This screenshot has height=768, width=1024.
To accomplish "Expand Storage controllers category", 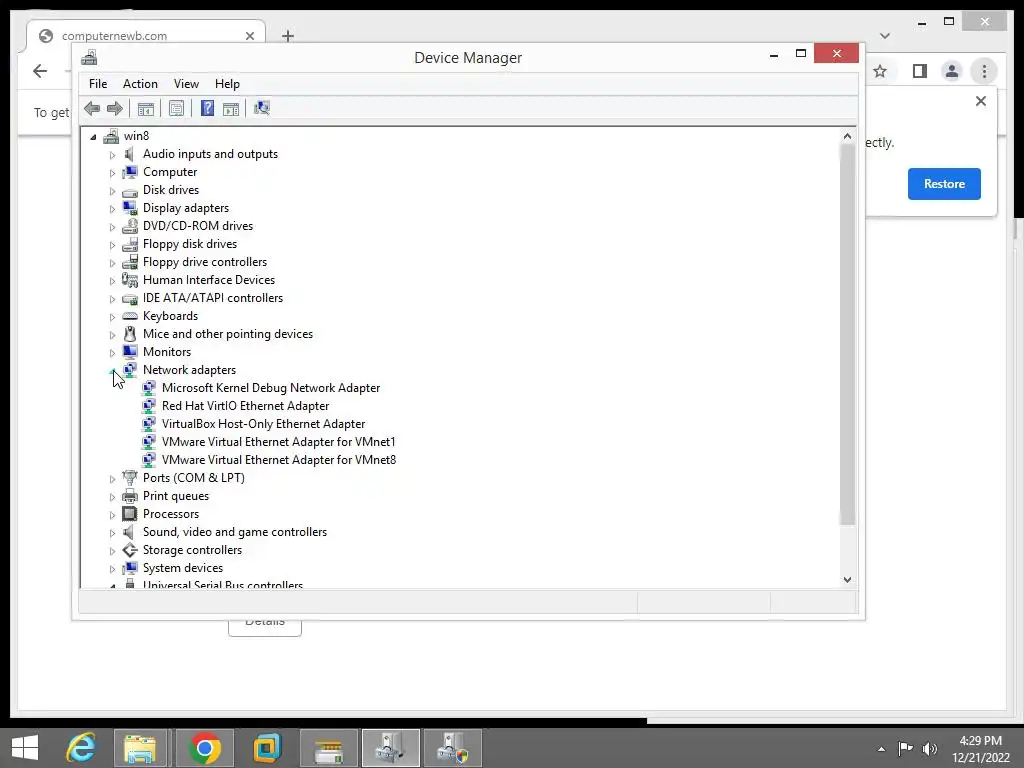I will point(112,551).
